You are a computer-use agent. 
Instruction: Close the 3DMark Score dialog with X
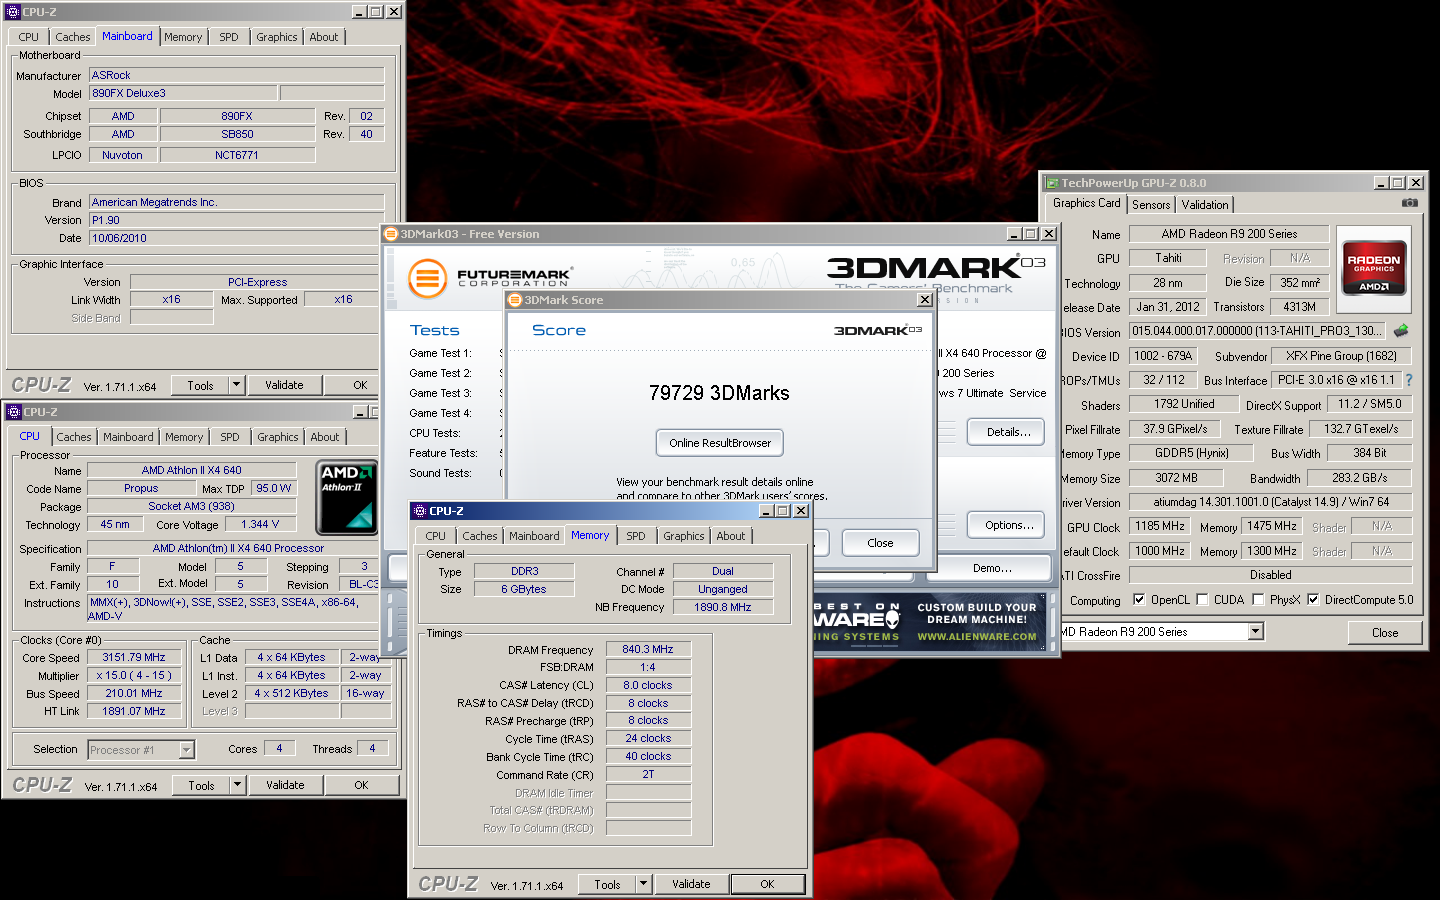point(925,300)
